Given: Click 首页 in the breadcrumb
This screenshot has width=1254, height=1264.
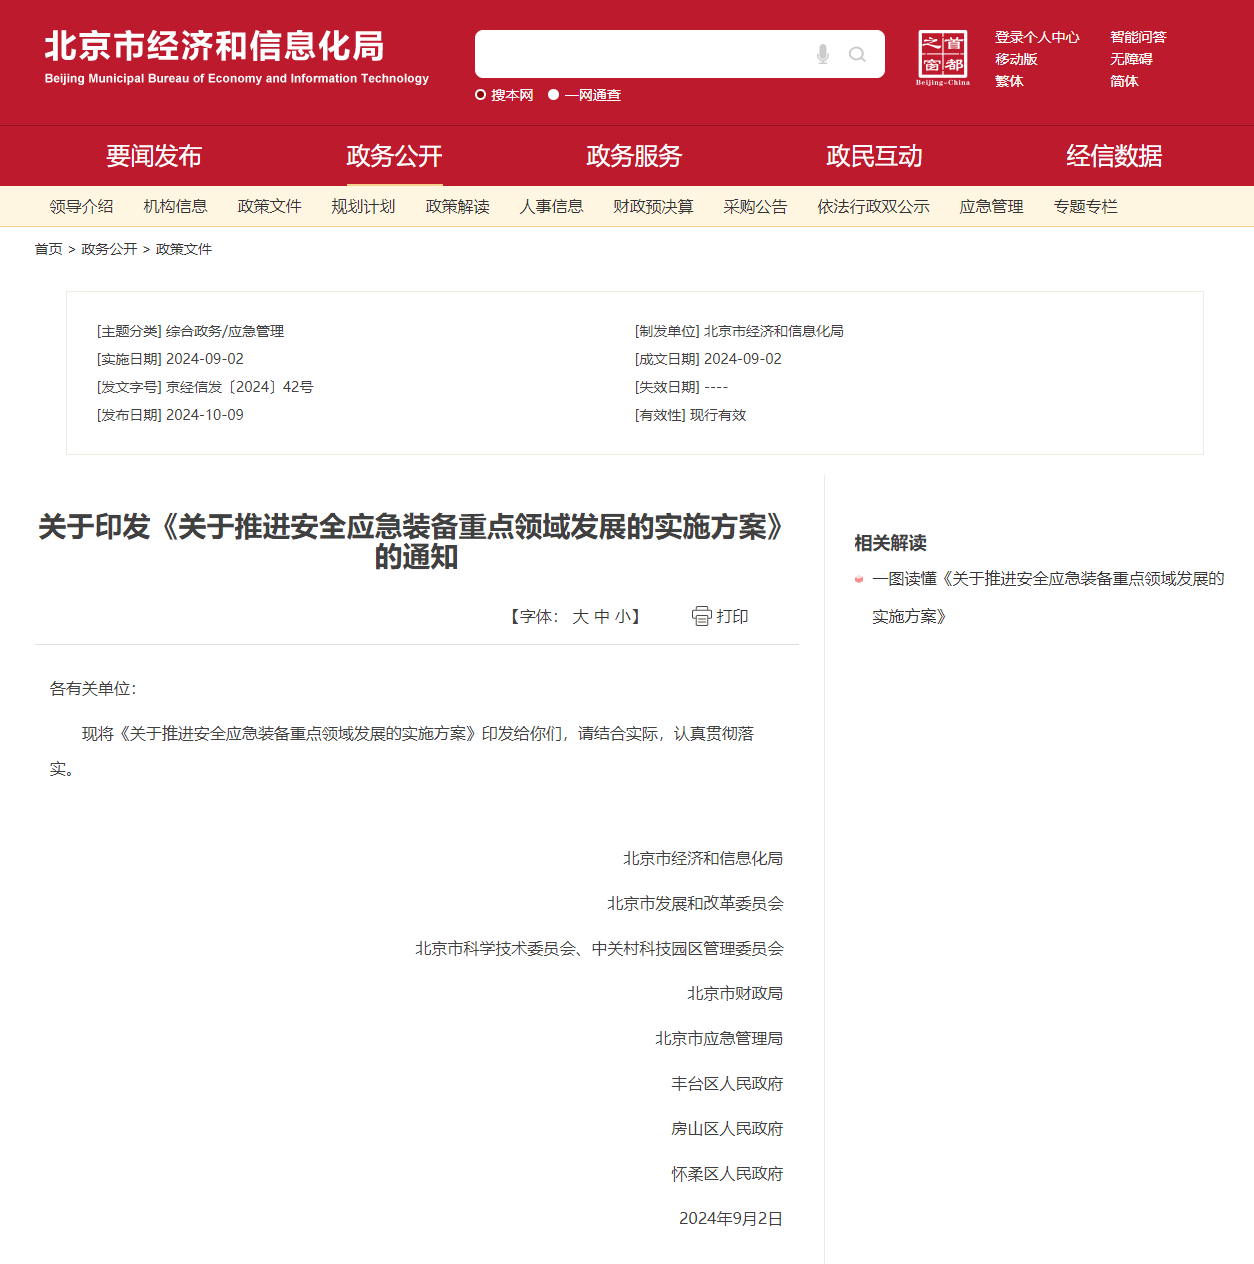Looking at the screenshot, I should point(48,249).
